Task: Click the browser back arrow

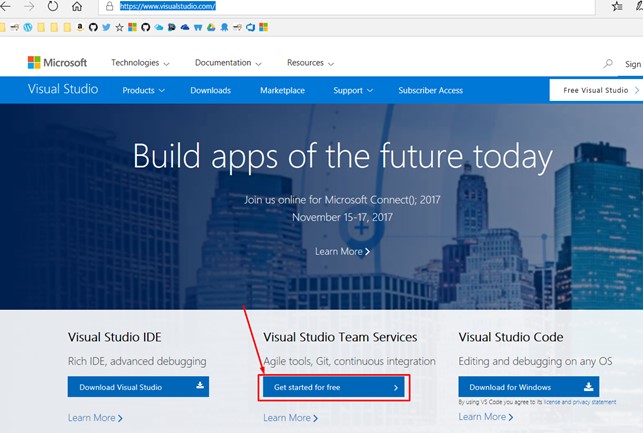Action: pyautogui.click(x=5, y=6)
